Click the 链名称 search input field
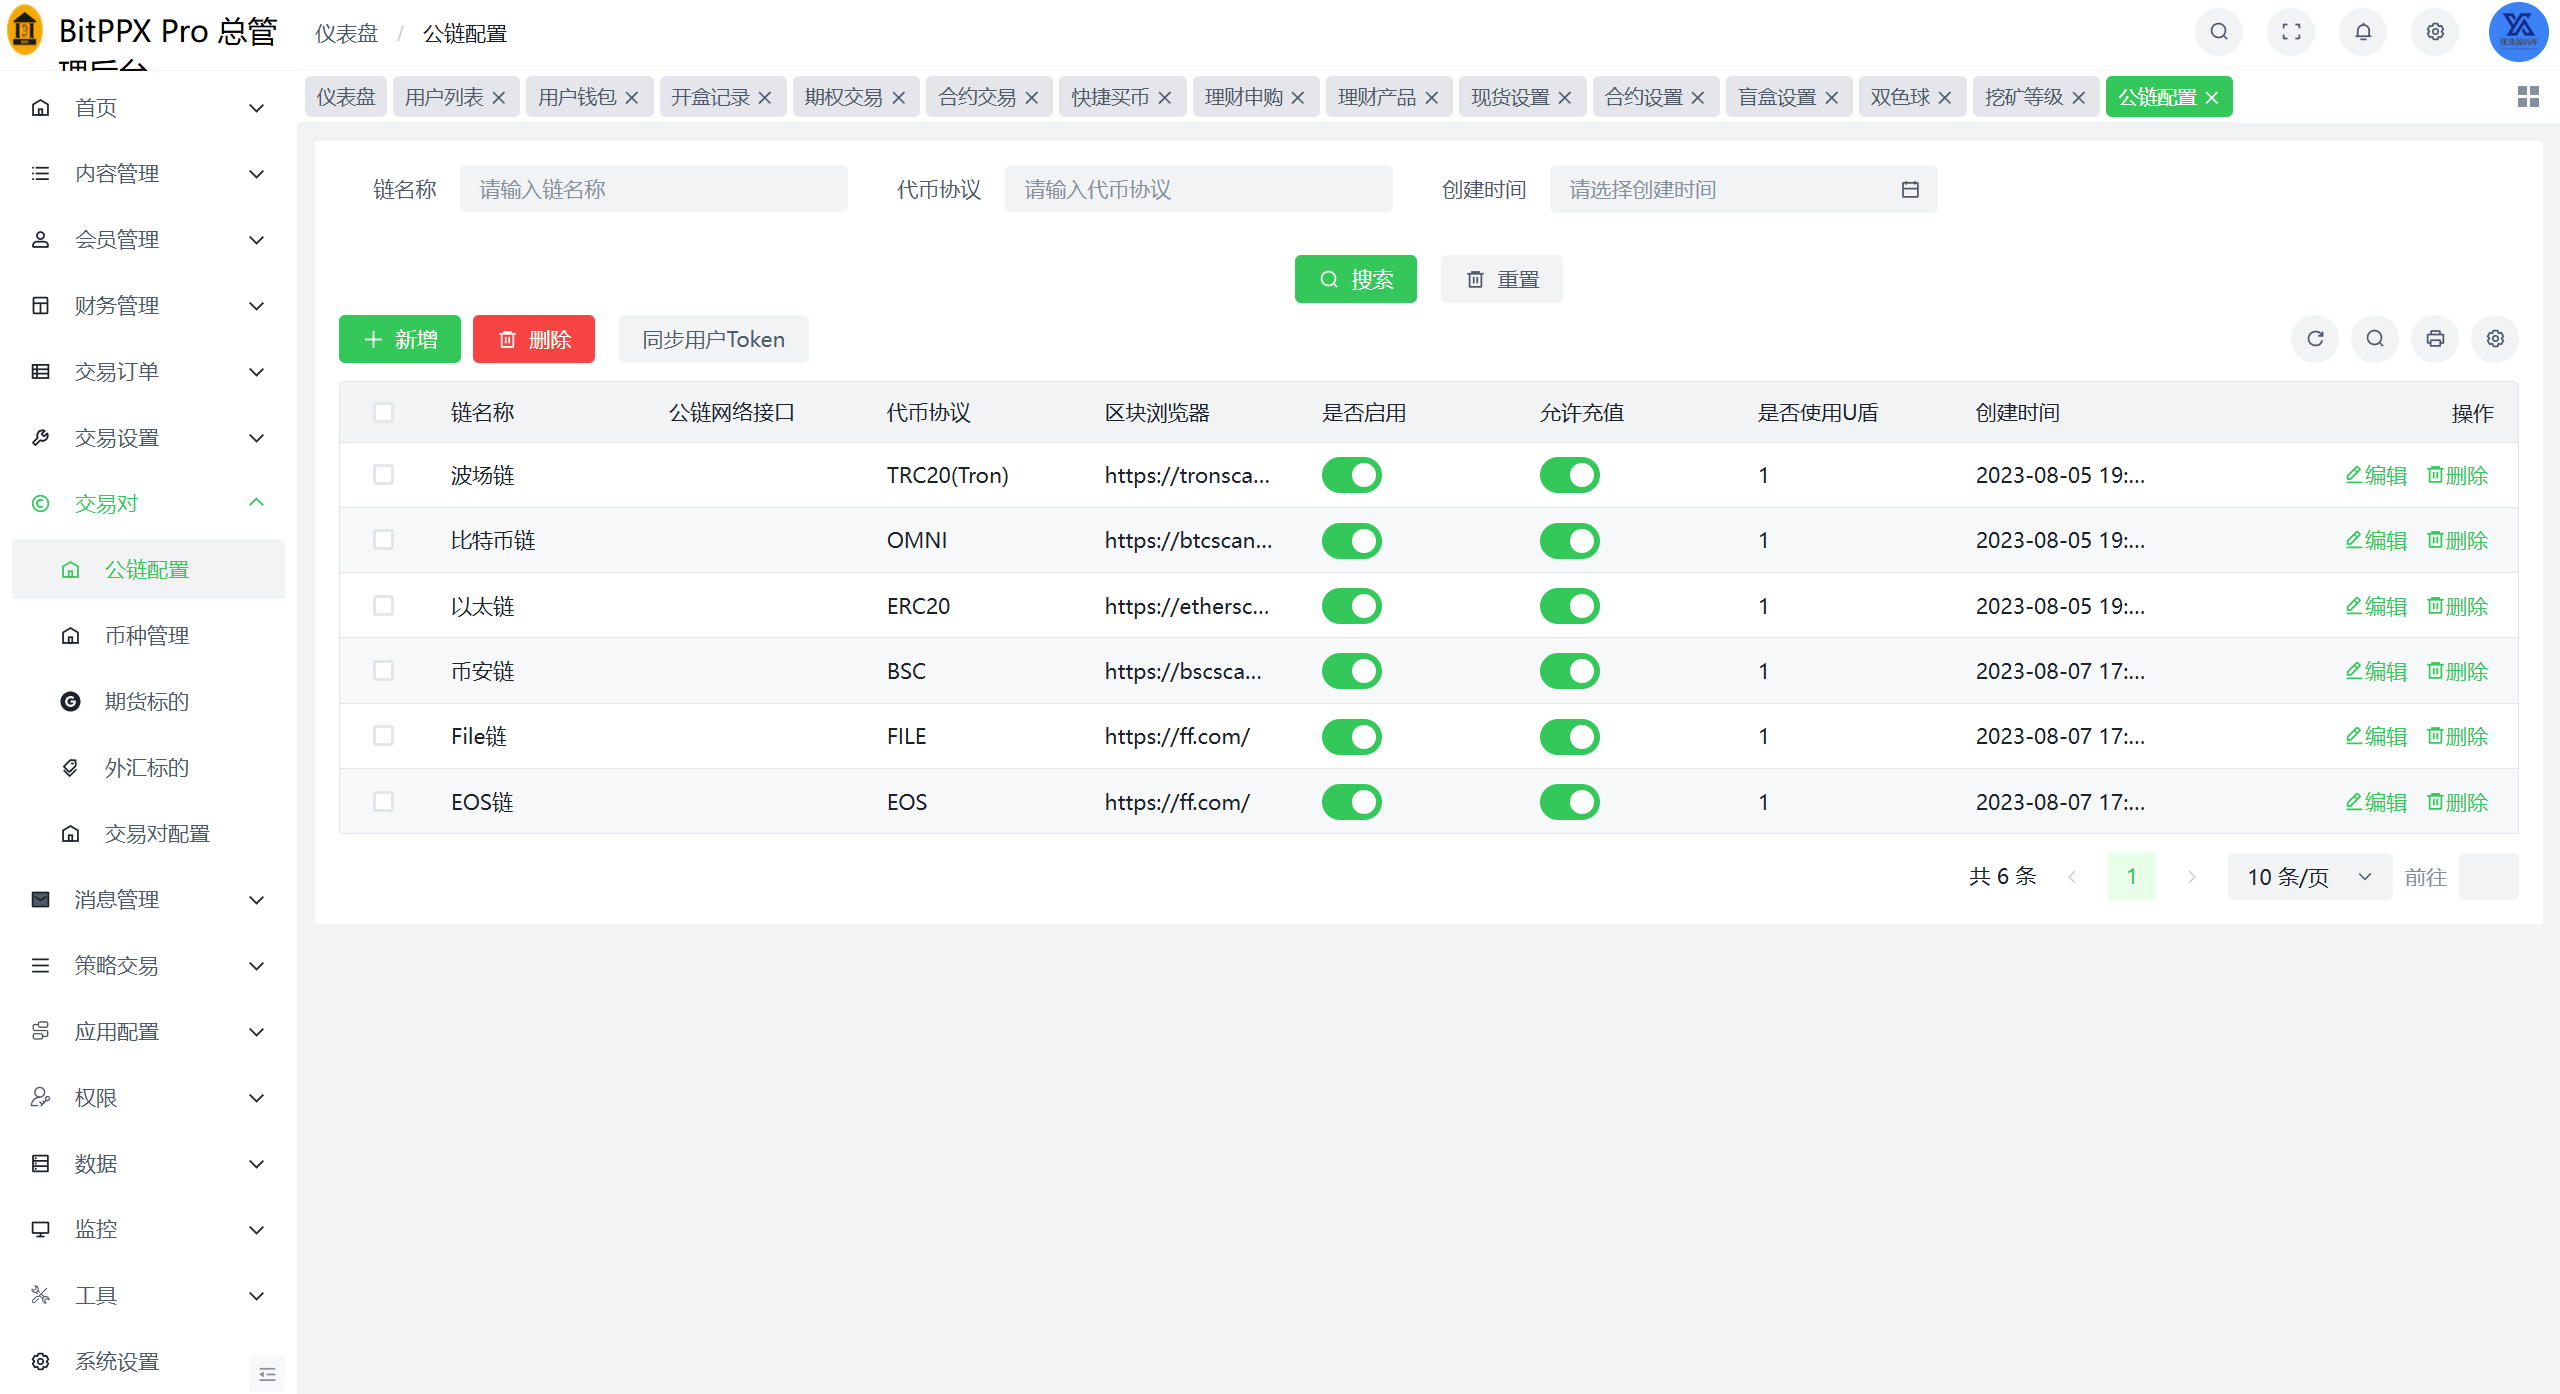2560x1394 pixels. click(x=653, y=189)
